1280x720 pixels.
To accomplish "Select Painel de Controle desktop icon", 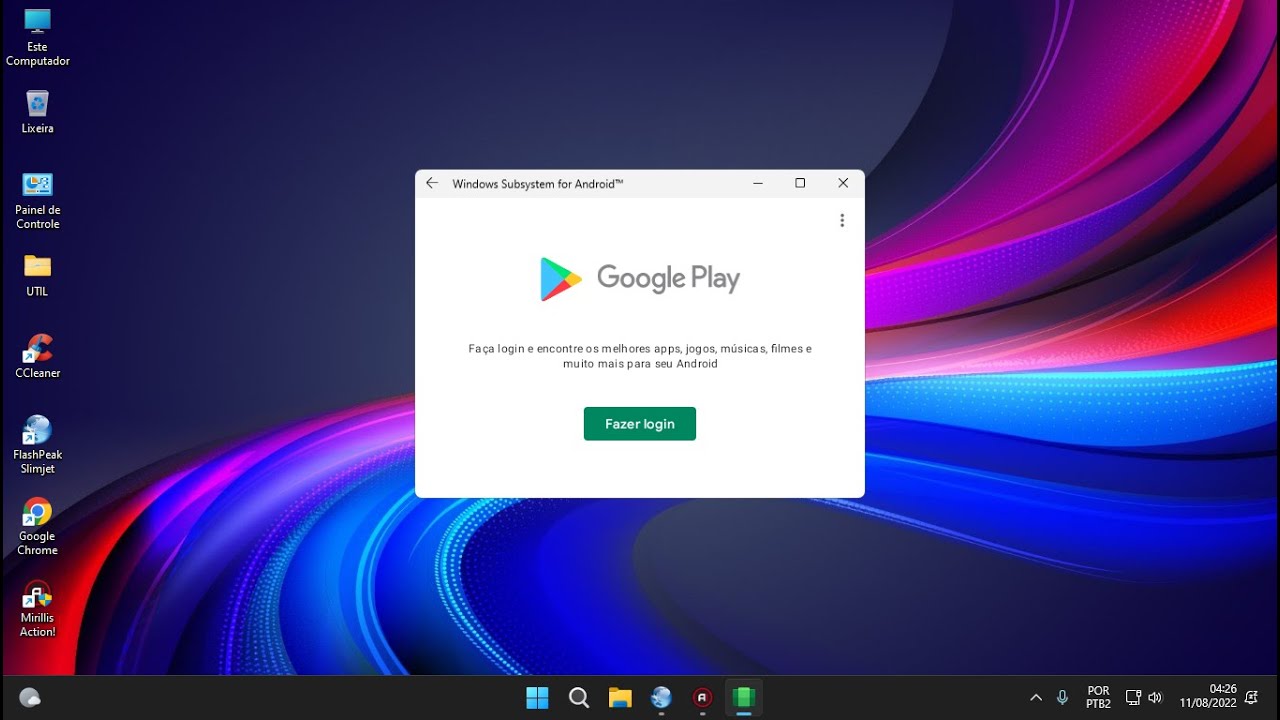I will click(38, 201).
